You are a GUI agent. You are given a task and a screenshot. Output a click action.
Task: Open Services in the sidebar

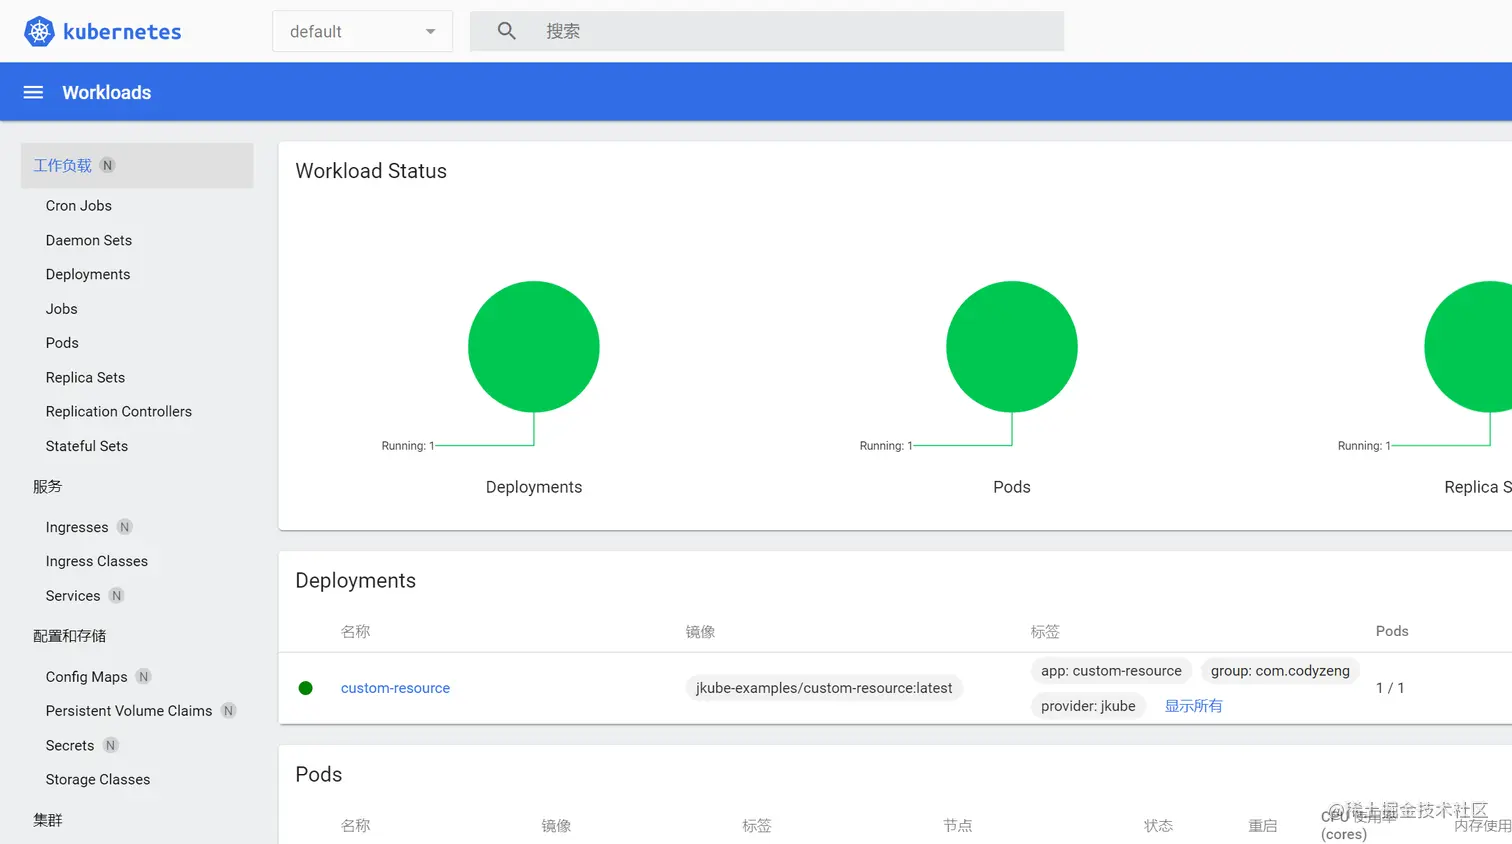[73, 596]
